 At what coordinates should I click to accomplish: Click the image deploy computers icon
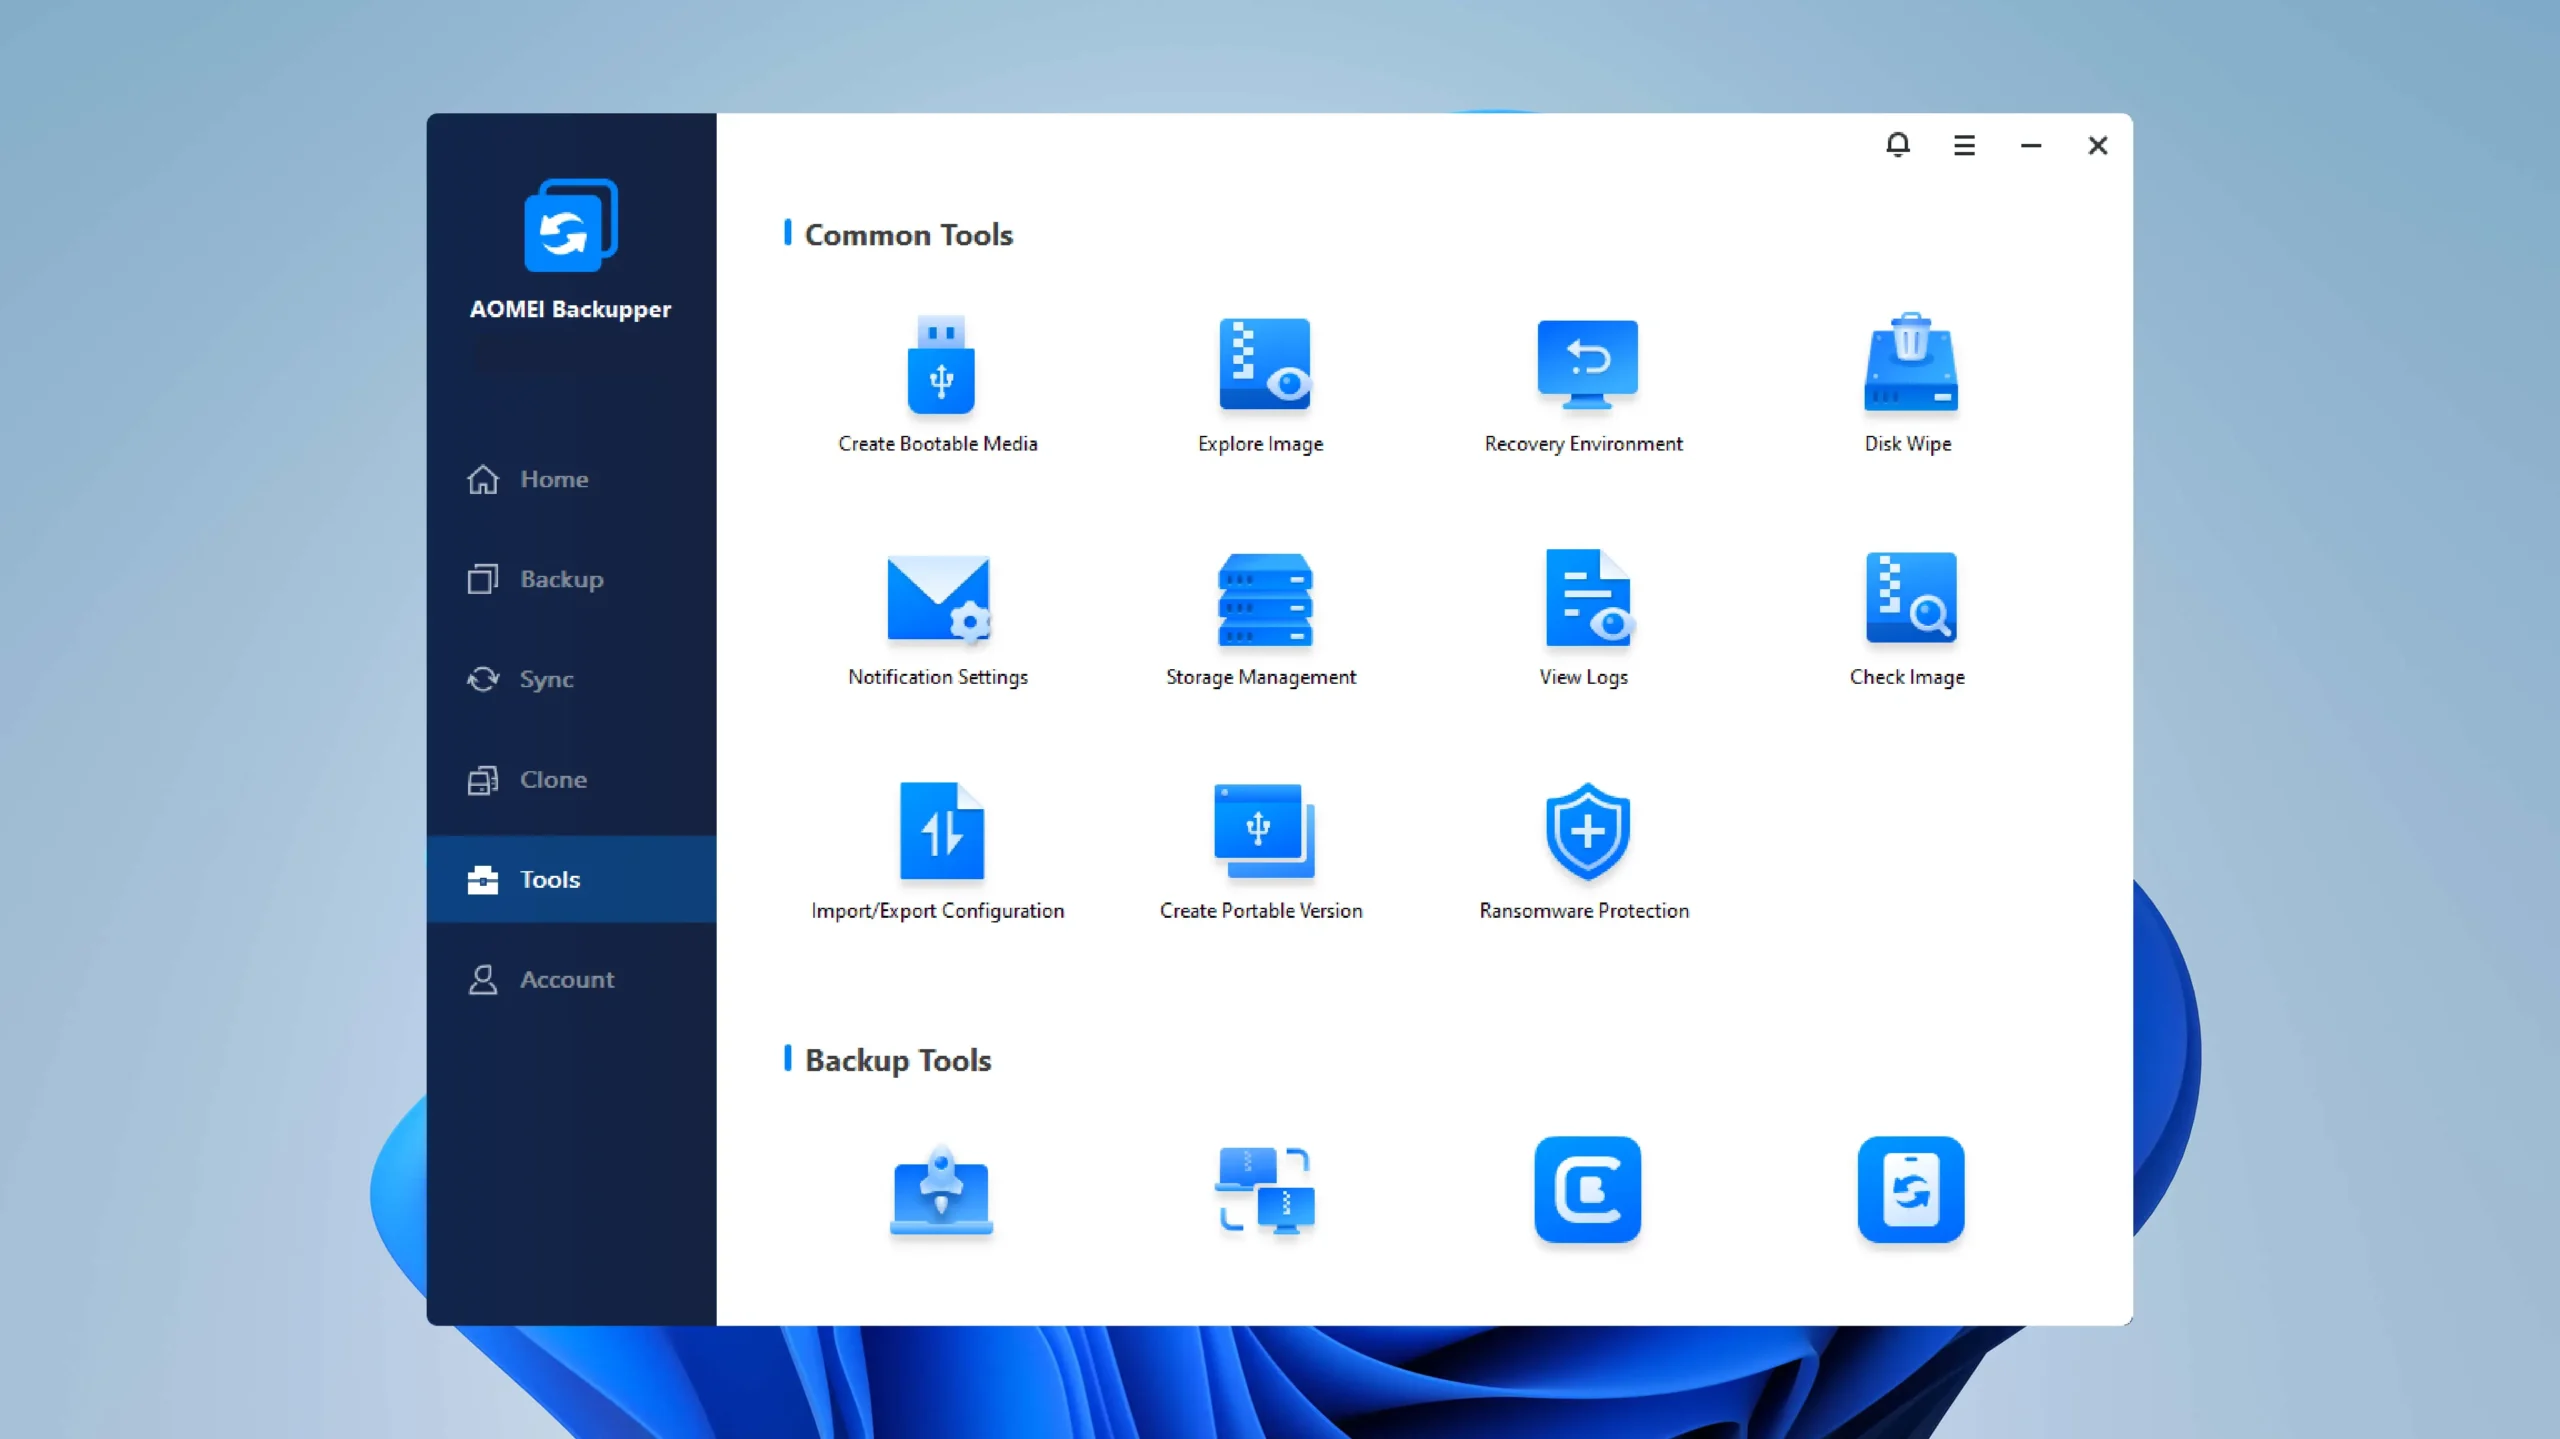[1264, 1190]
